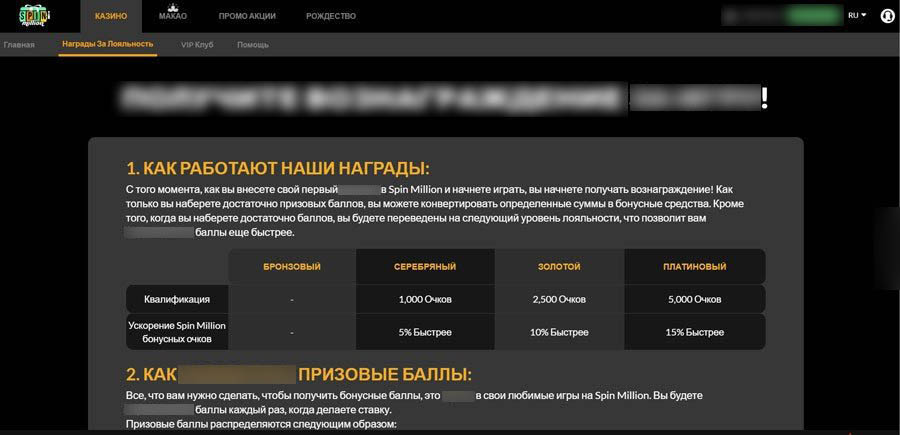Select the Серебряный level header
This screenshot has width=900, height=435.
(426, 267)
